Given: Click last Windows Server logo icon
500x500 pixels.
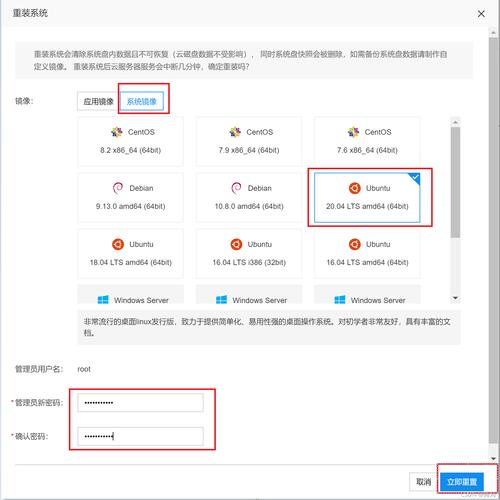Looking at the screenshot, I should point(340,299).
